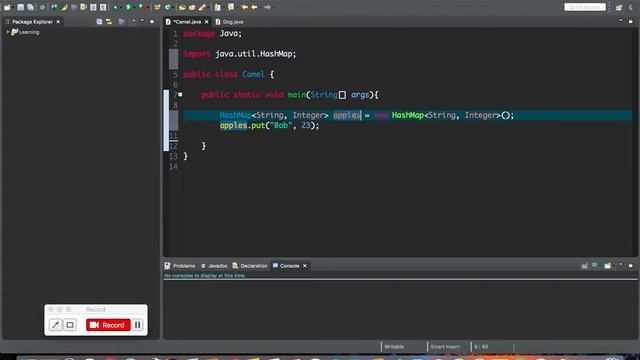640x360 pixels.
Task: Maximize the editor area
Action: (x=631, y=21)
